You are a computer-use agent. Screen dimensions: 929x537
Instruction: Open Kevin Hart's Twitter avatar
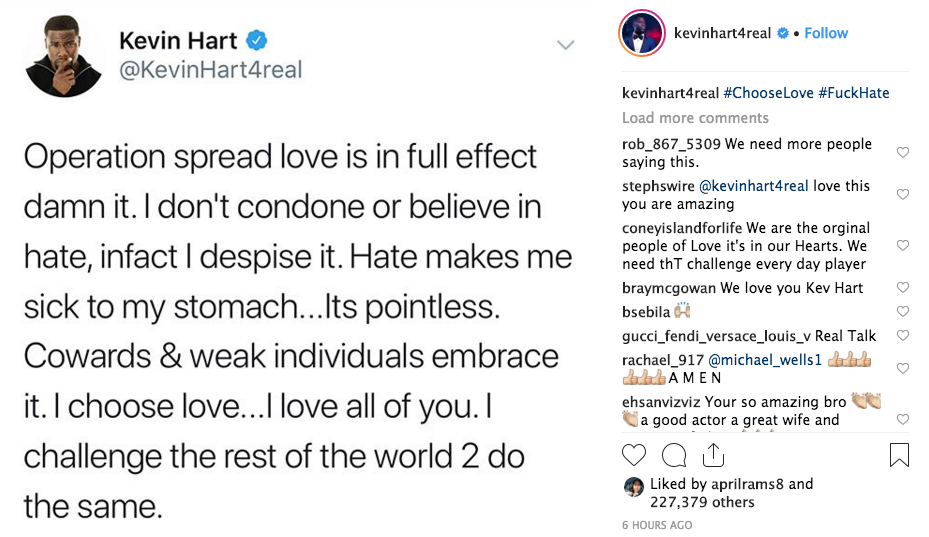[x=64, y=56]
